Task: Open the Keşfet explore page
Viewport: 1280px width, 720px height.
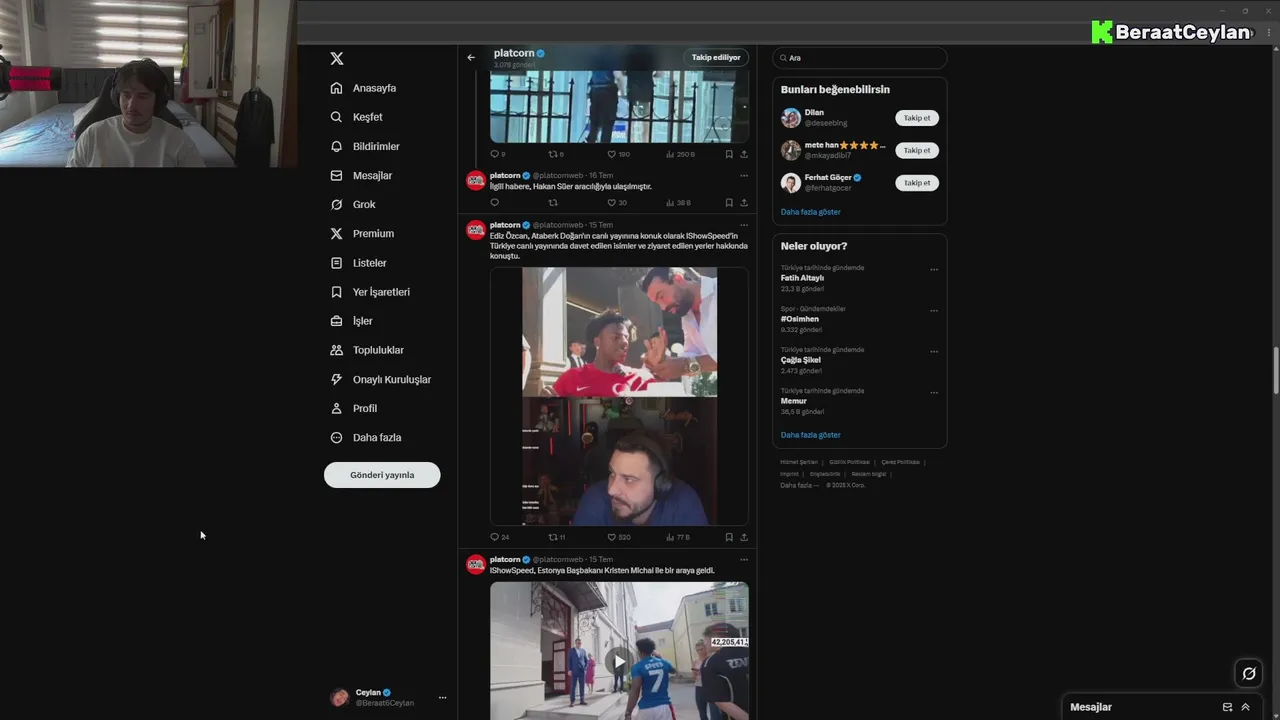Action: [x=357, y=117]
